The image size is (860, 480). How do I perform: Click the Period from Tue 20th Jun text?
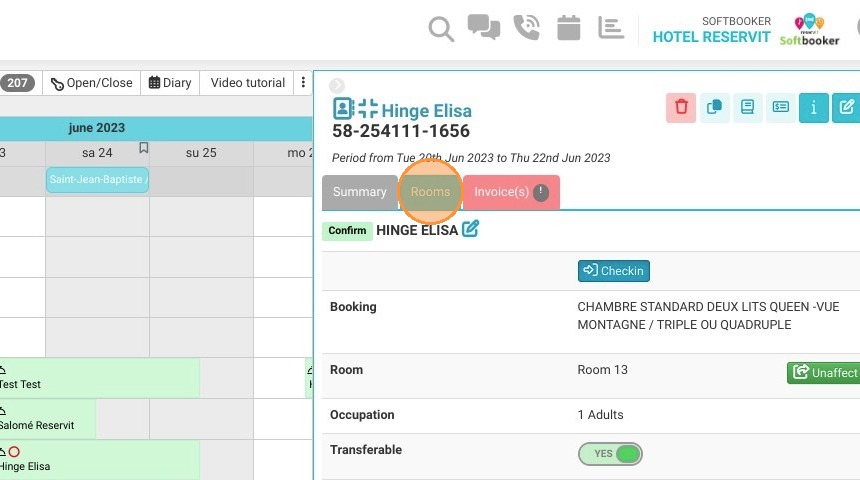(x=471, y=158)
